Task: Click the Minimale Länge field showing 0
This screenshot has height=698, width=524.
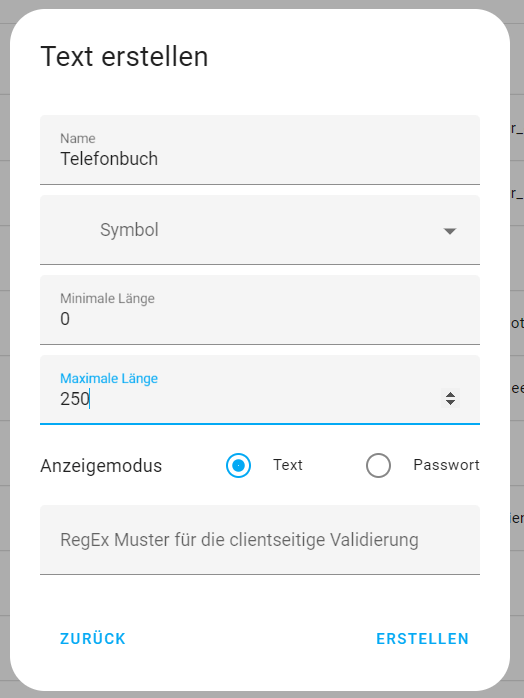Action: (260, 310)
